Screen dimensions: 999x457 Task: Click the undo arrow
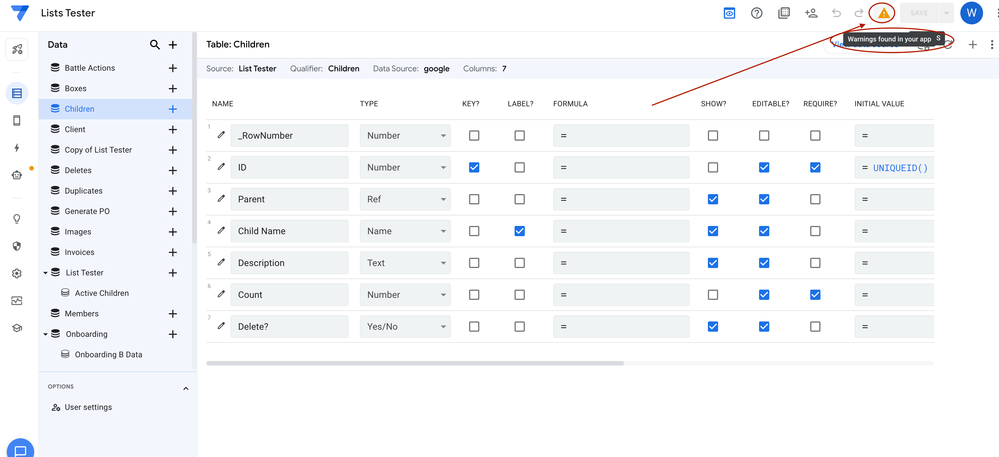click(x=837, y=13)
